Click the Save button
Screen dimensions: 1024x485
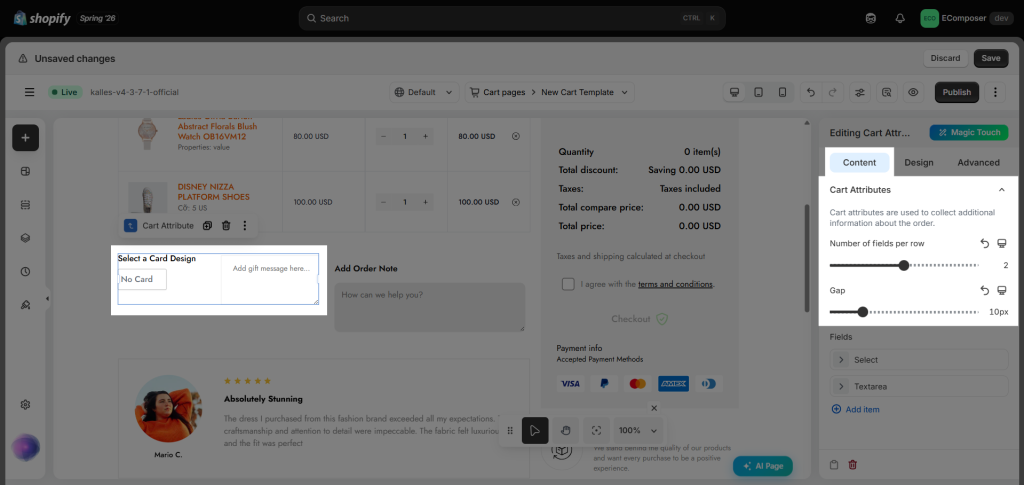tap(991, 58)
